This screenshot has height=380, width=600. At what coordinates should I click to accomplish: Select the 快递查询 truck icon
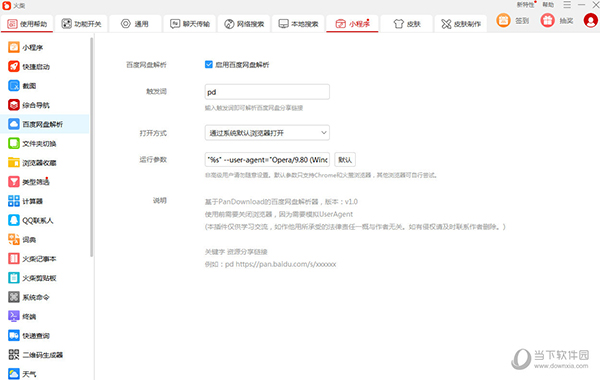point(14,336)
